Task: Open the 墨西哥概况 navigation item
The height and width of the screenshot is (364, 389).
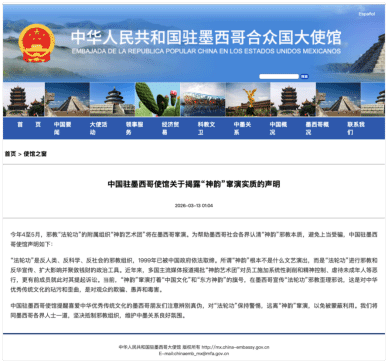Action: 317,128
